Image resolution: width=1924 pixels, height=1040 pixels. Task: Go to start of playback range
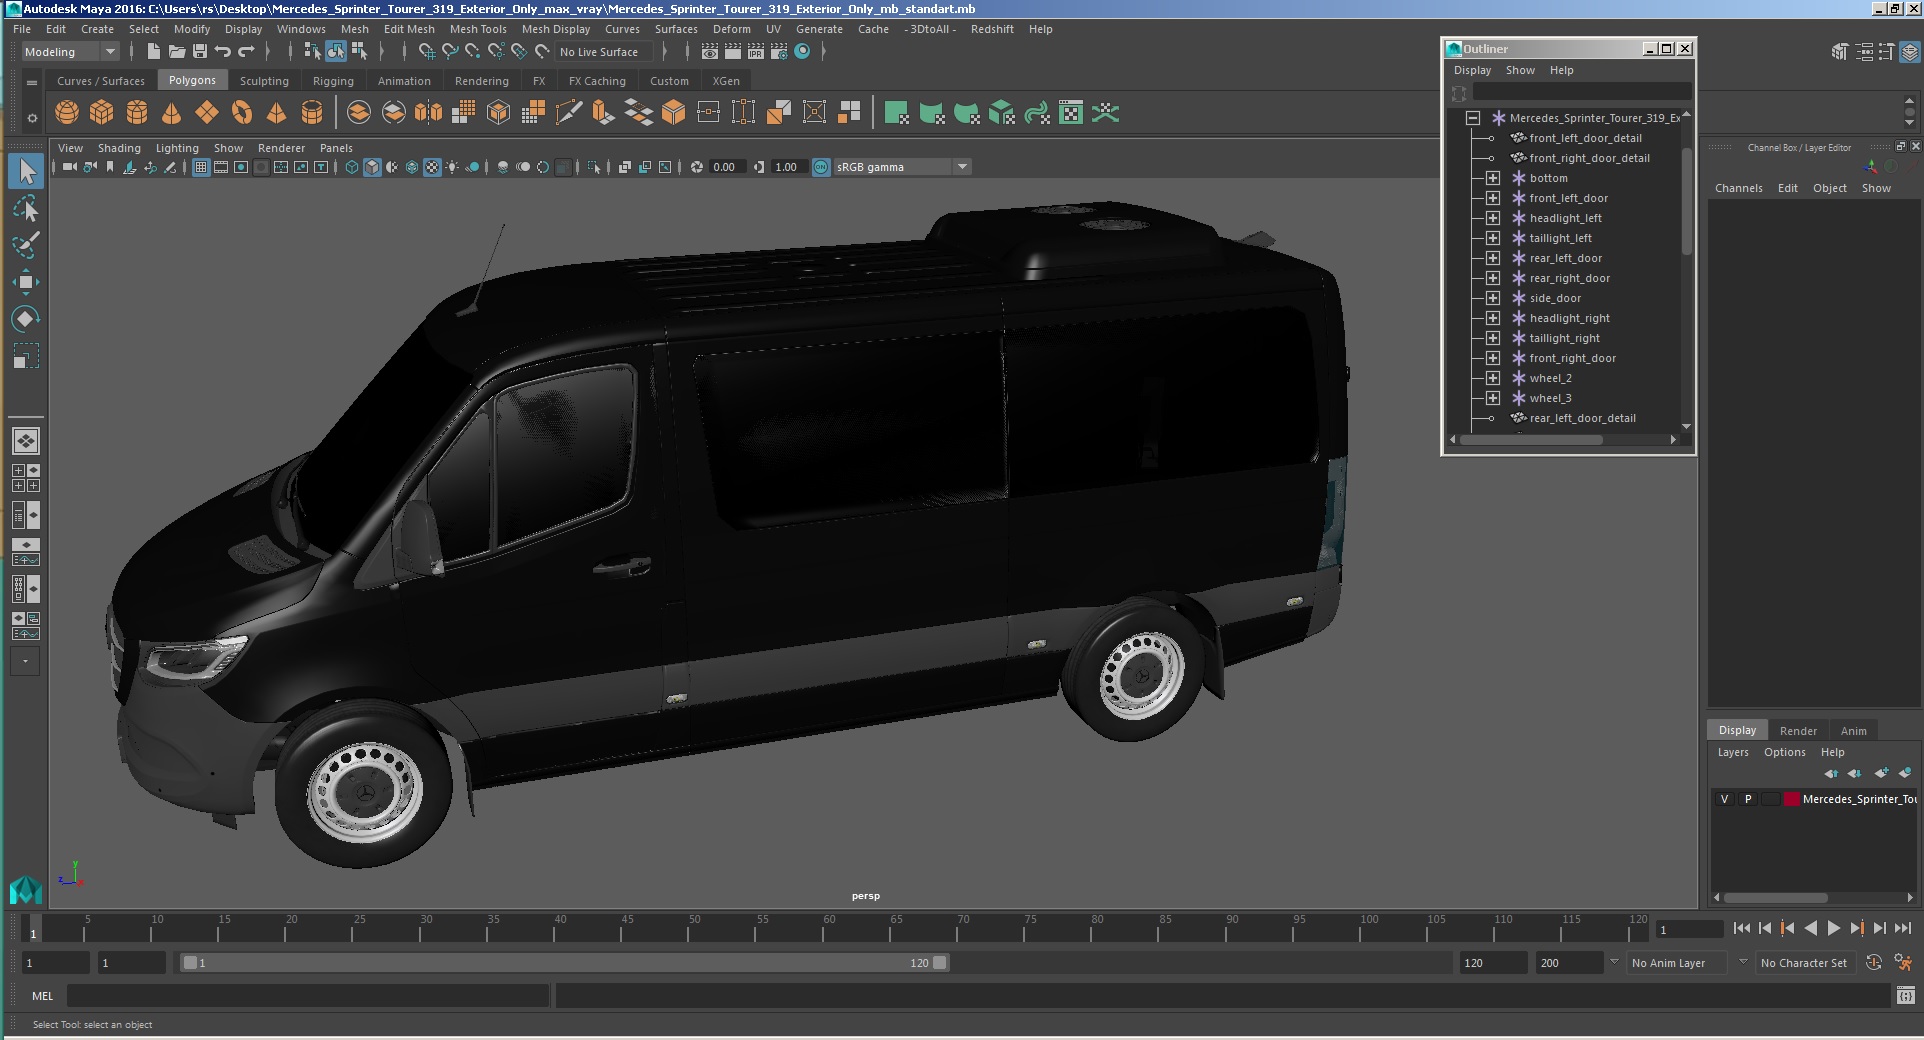pos(1741,929)
